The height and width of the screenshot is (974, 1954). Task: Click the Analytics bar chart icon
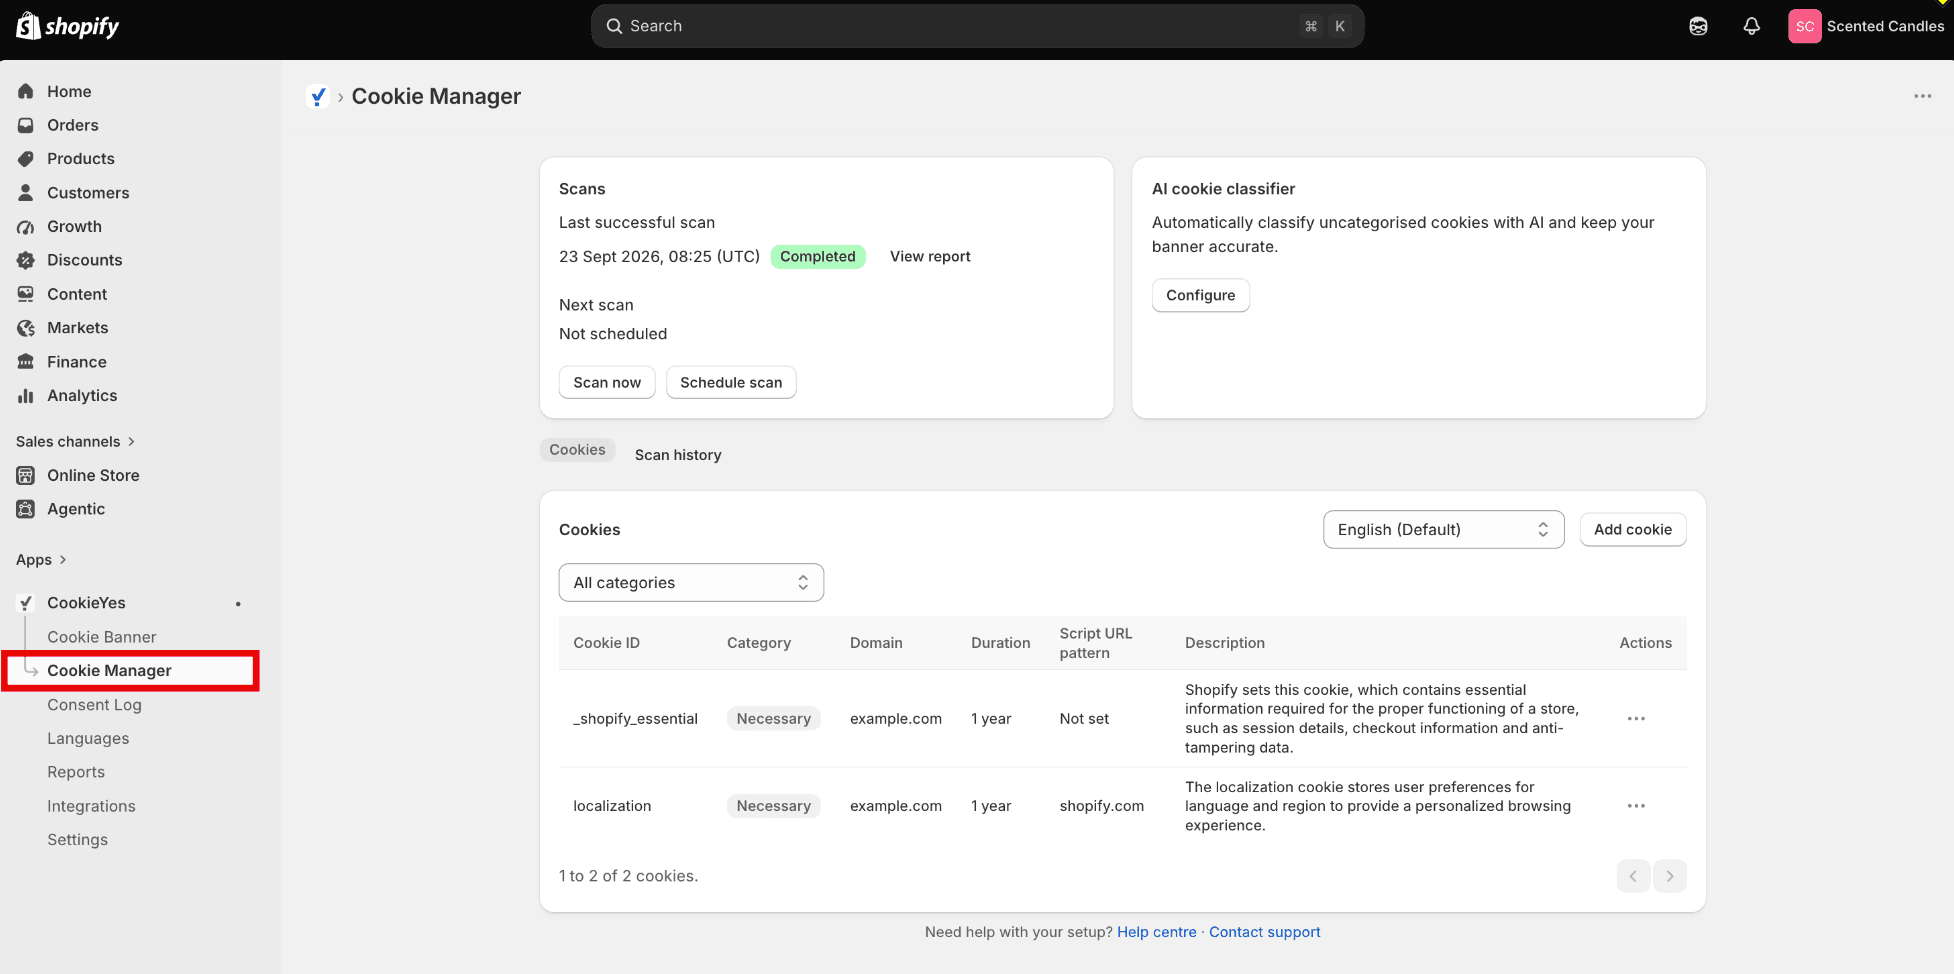pos(26,396)
